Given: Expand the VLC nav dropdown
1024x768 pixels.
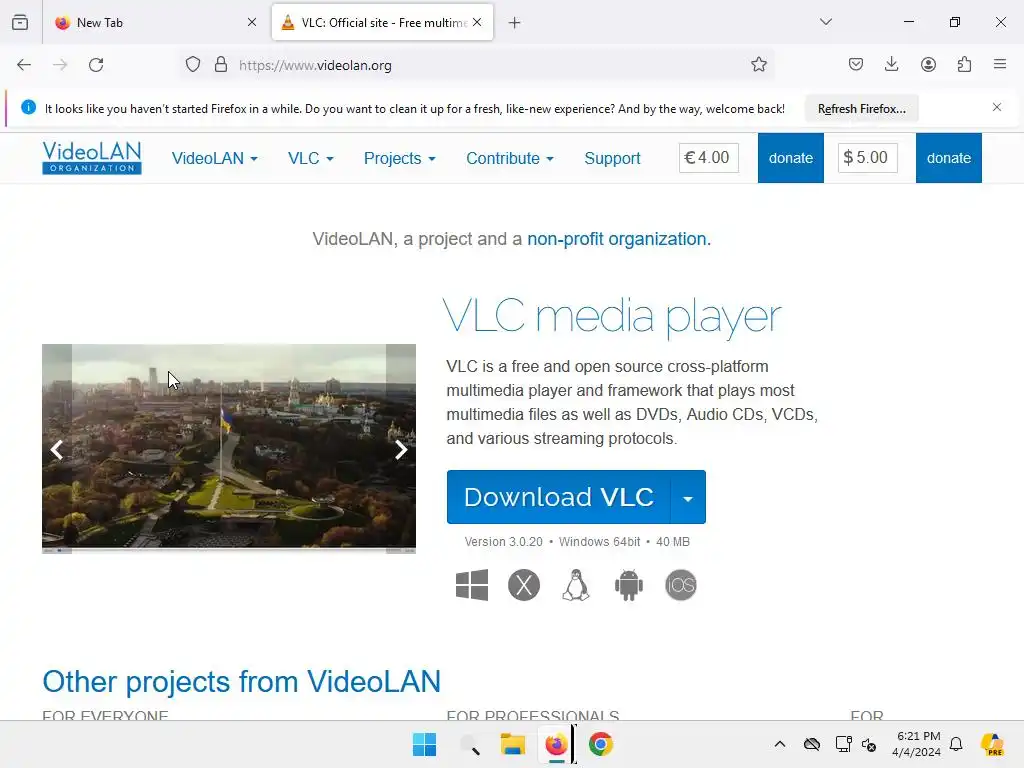Looking at the screenshot, I should (310, 159).
